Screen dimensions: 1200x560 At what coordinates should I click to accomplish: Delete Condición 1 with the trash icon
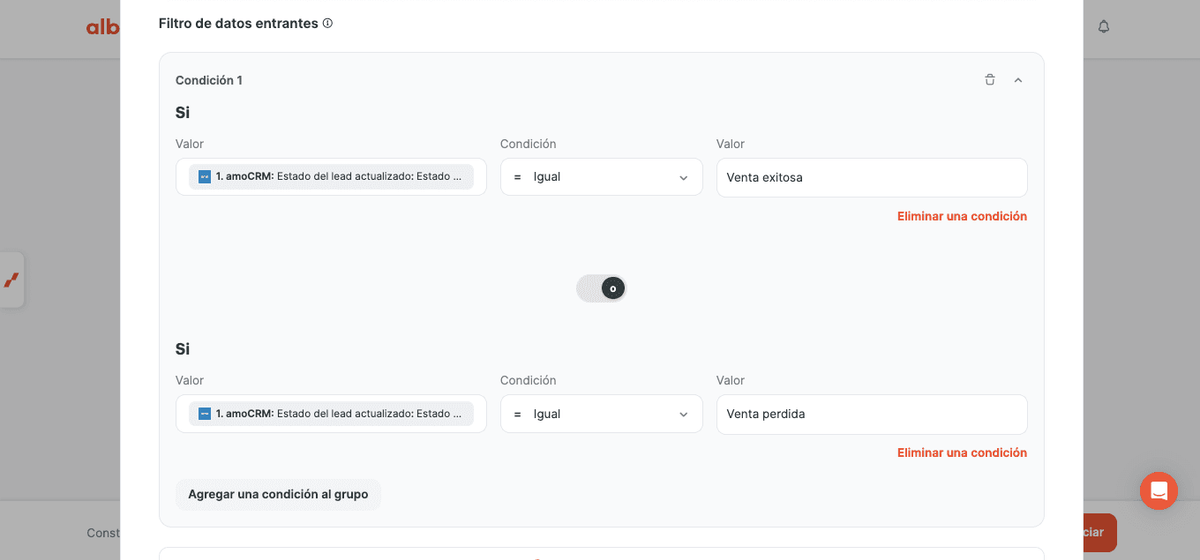(x=990, y=80)
